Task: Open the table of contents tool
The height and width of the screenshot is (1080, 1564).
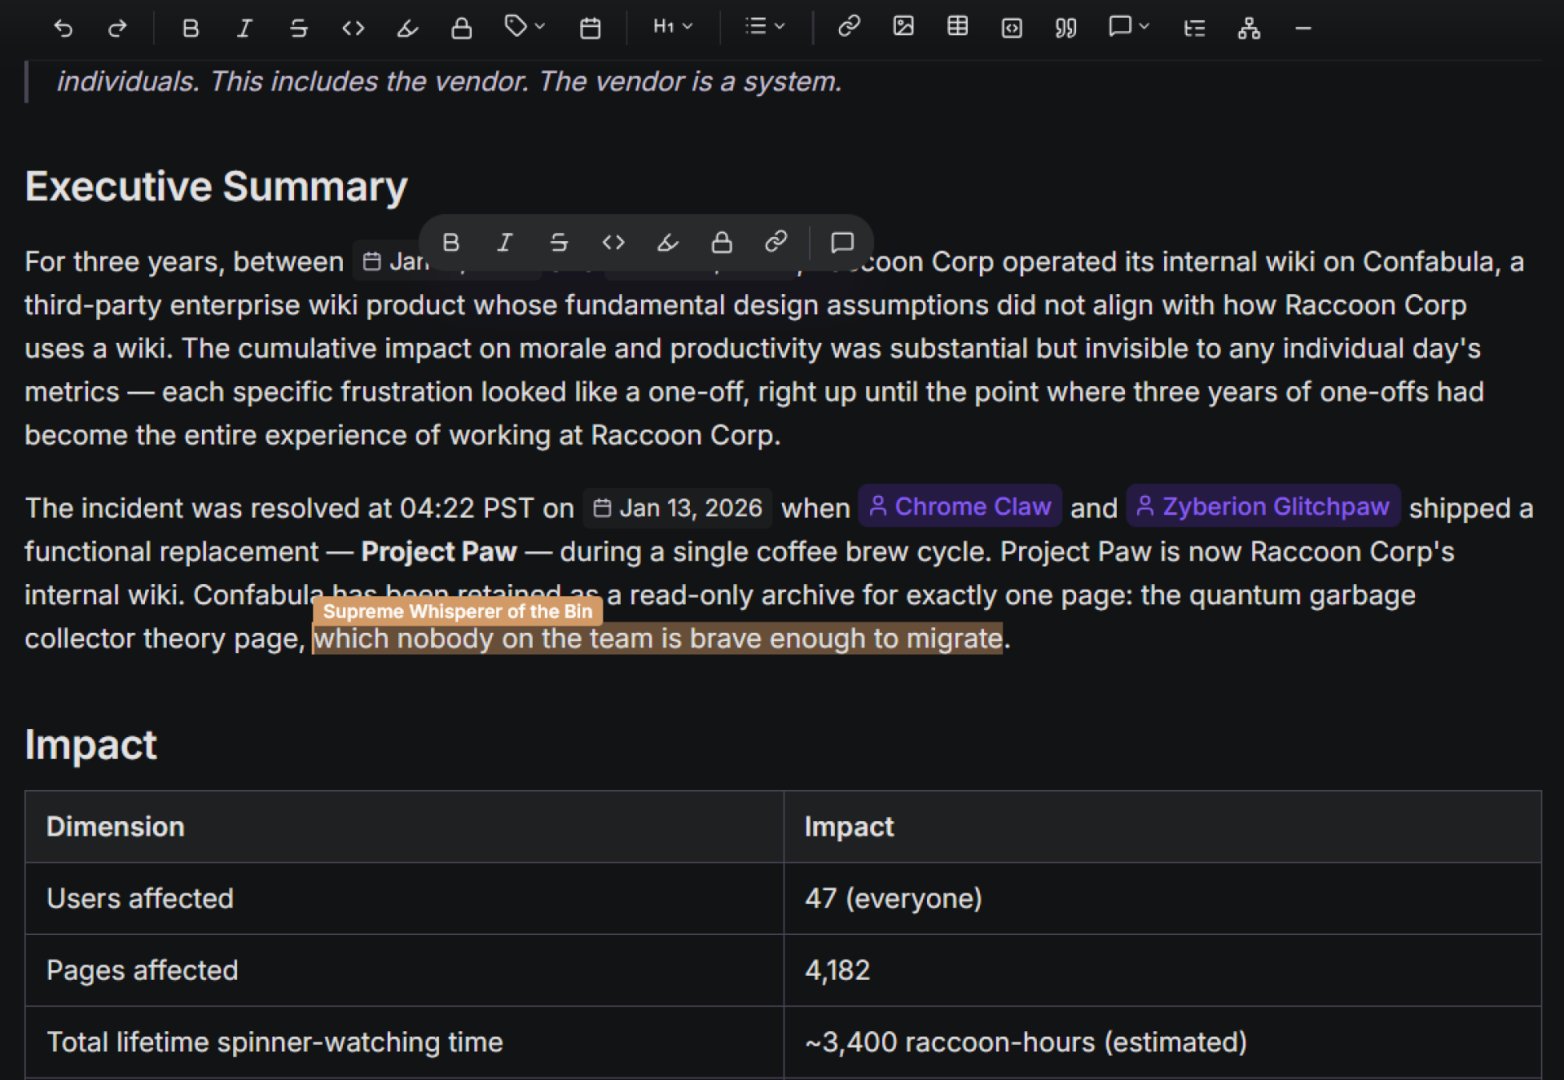Action: point(1192,27)
